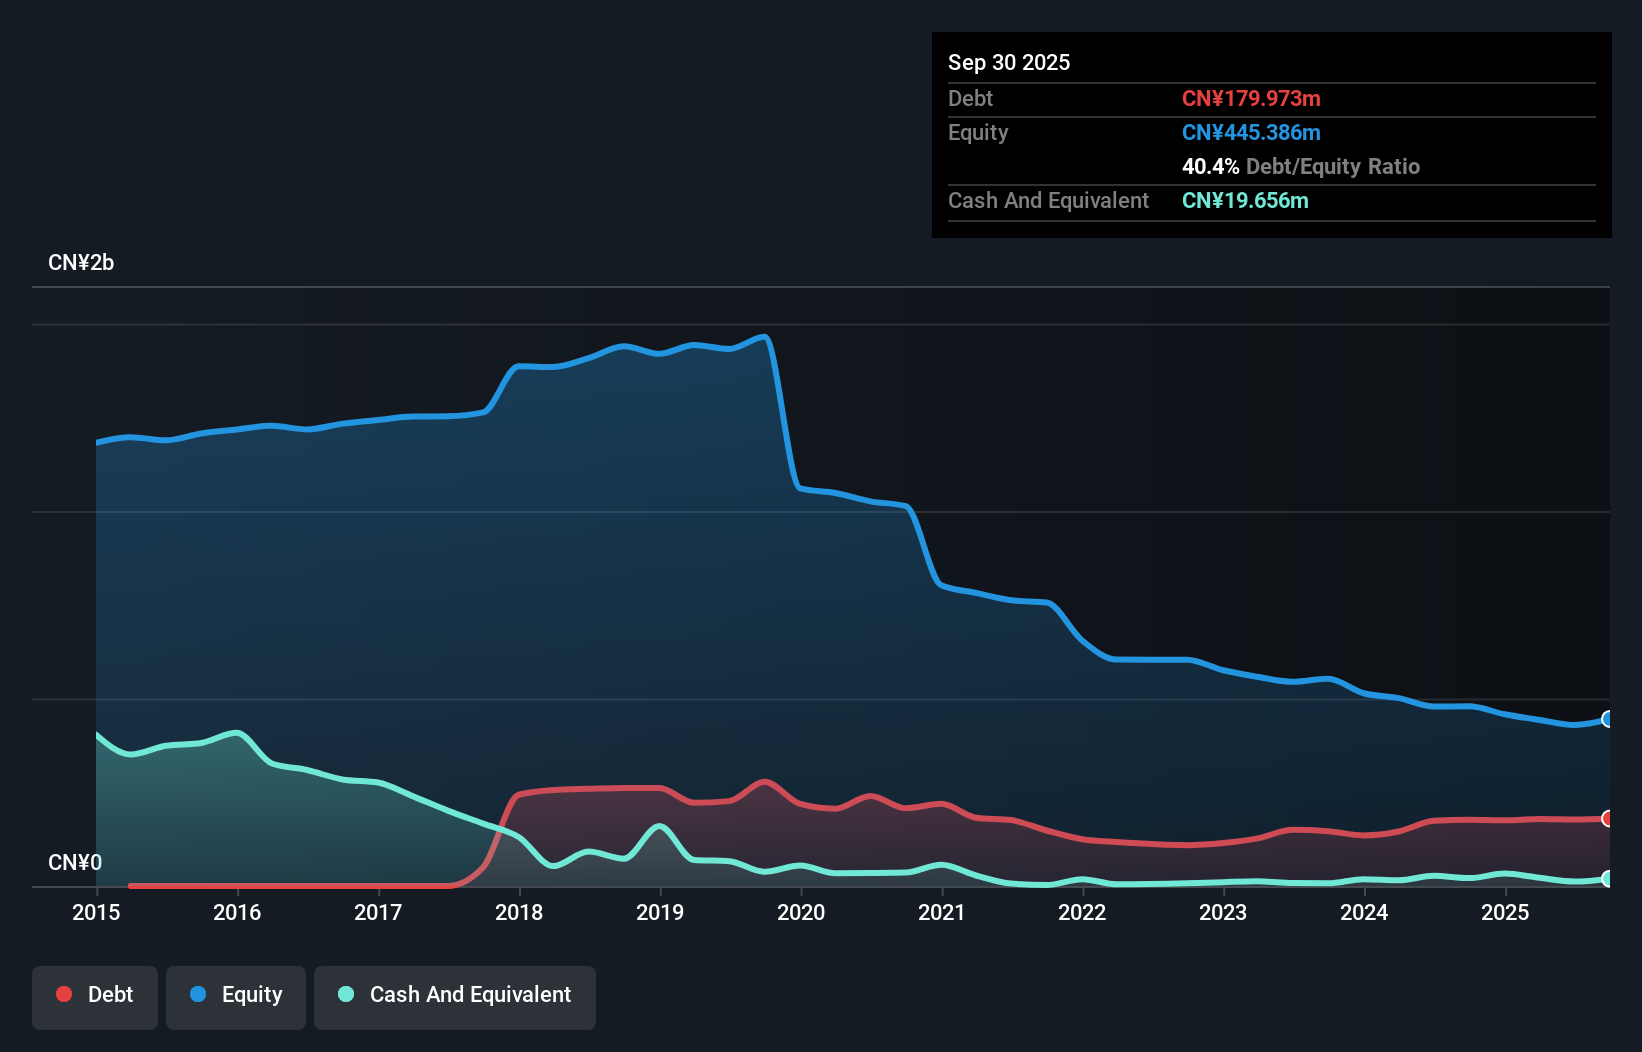Click the CN¥0 y-axis label
This screenshot has width=1642, height=1052.
click(x=75, y=863)
